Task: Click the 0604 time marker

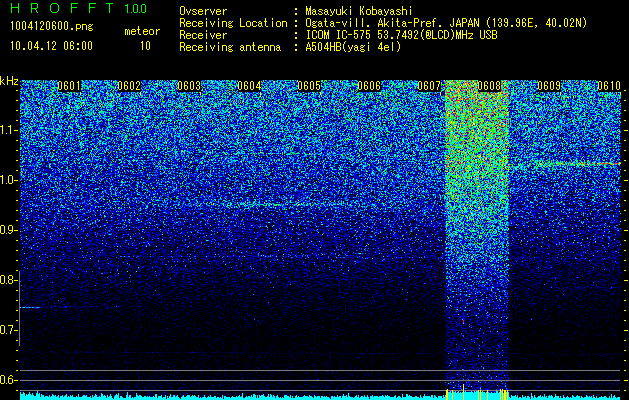Action: (x=249, y=86)
